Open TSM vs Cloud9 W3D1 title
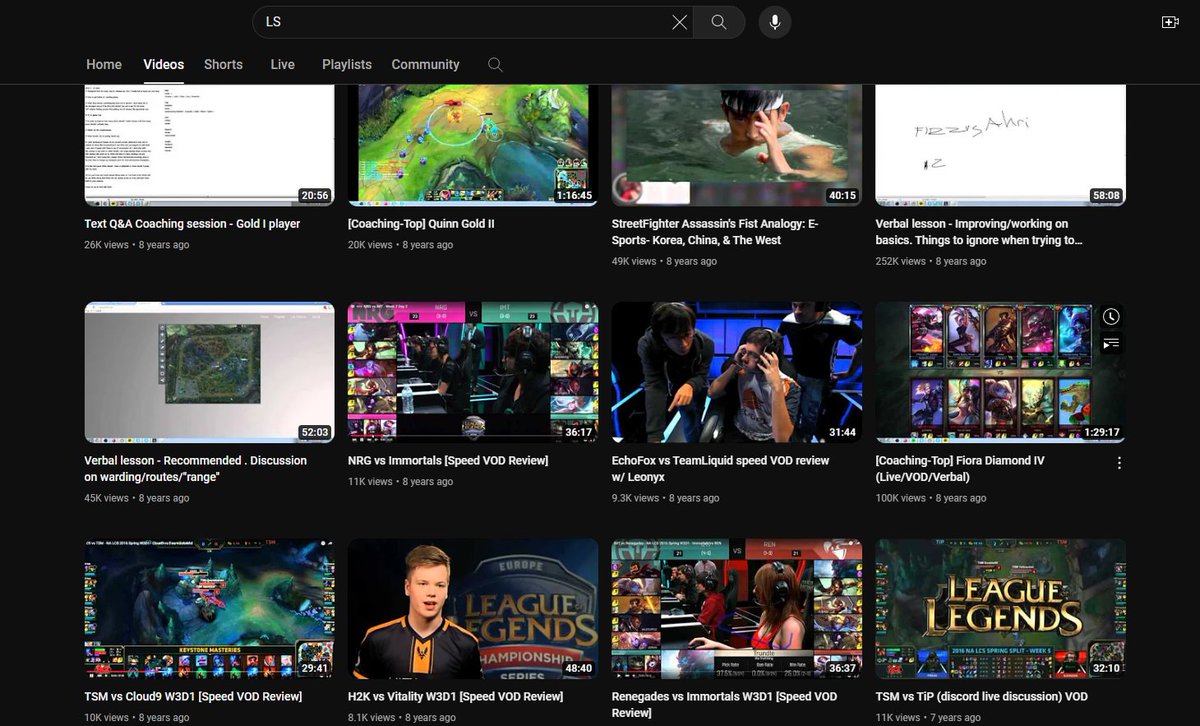The height and width of the screenshot is (726, 1200). [x=193, y=696]
